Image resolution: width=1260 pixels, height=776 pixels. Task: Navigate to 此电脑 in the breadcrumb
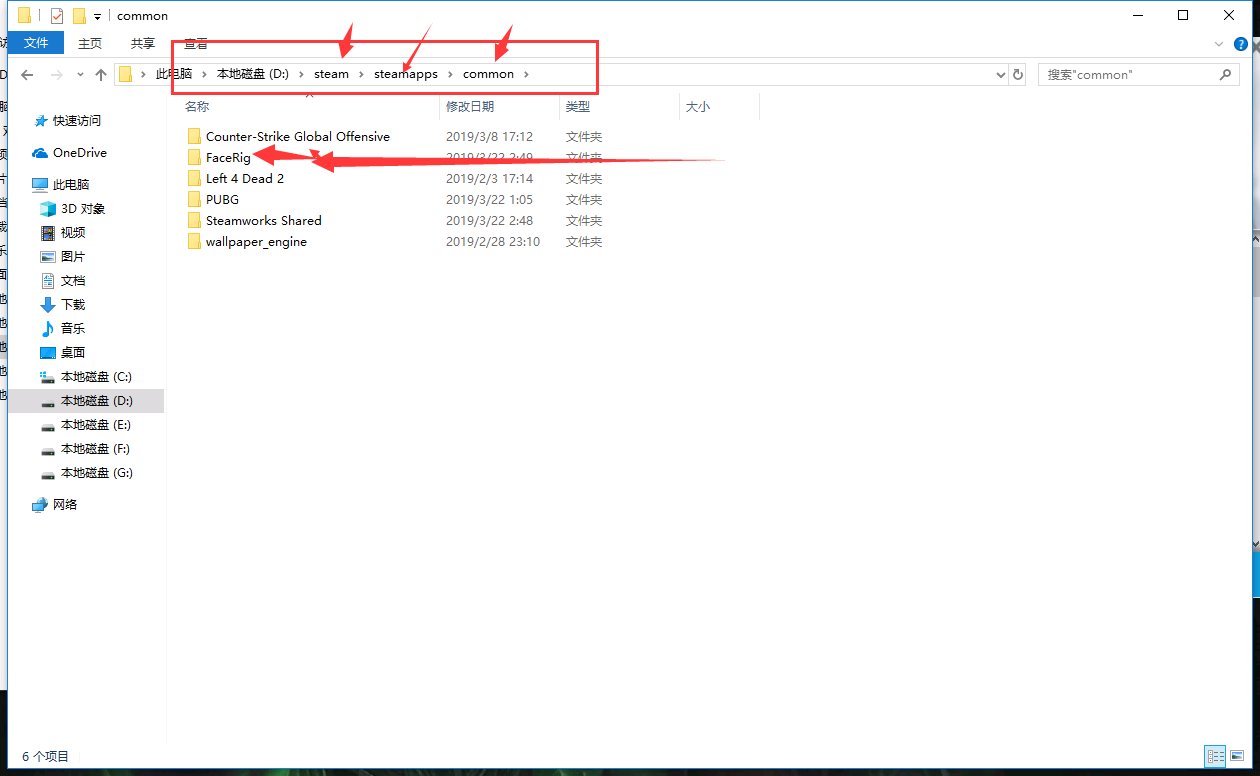[x=173, y=74]
